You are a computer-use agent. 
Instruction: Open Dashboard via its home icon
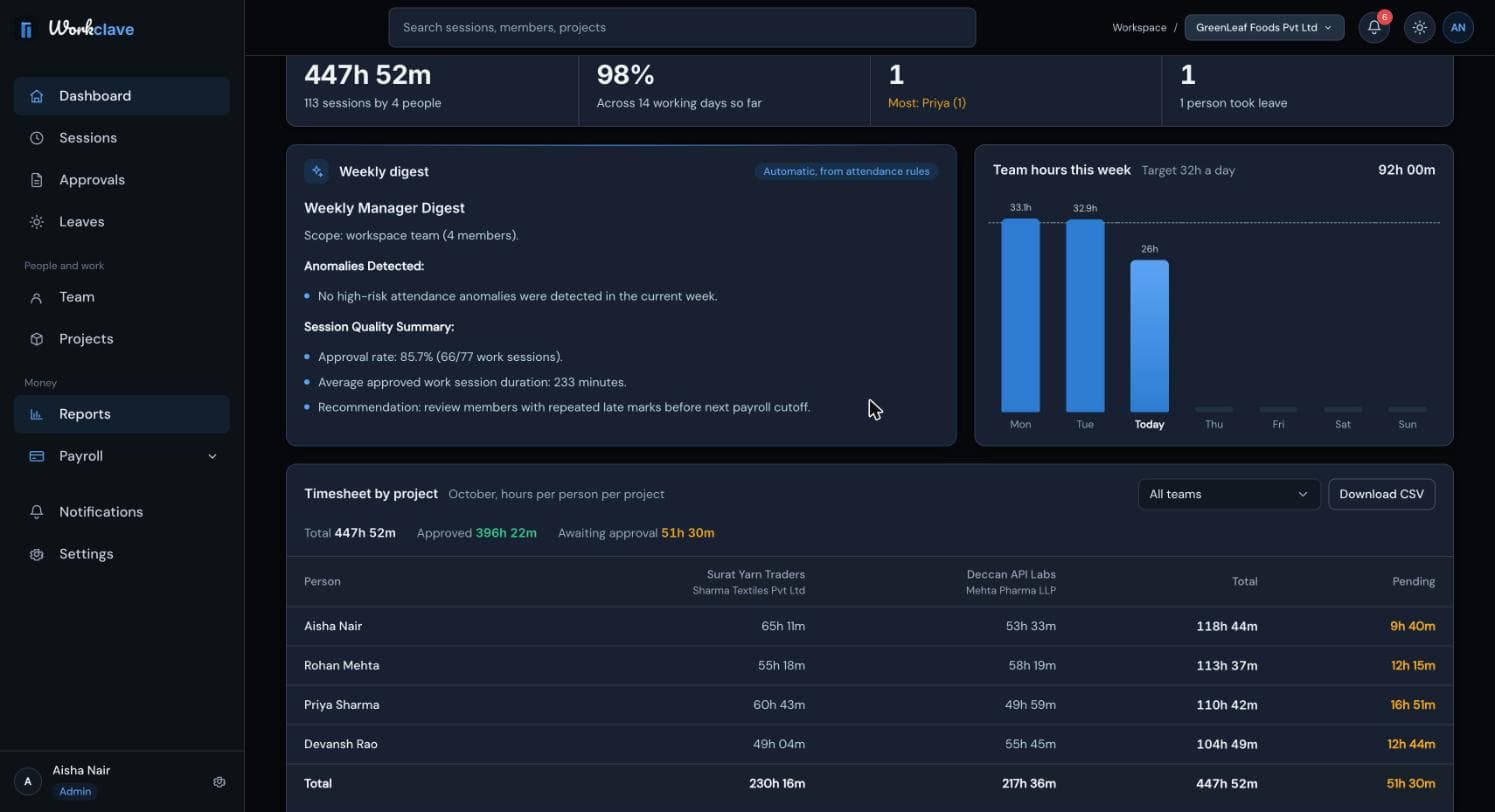(37, 96)
